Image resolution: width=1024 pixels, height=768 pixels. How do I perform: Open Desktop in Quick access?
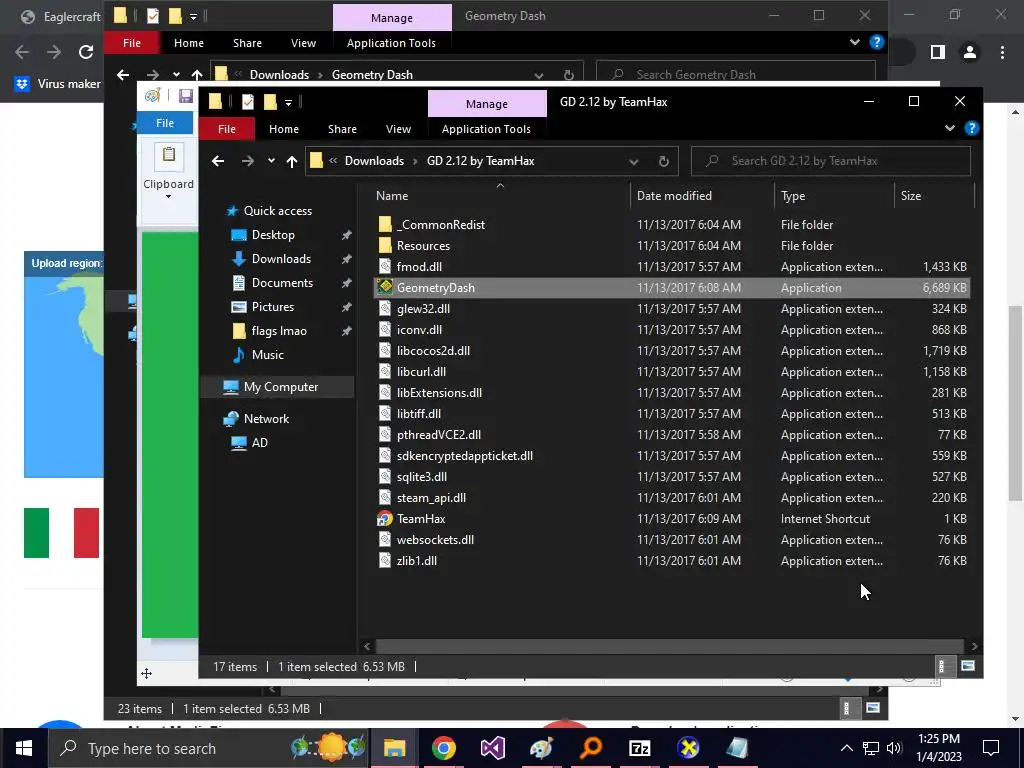[273, 235]
